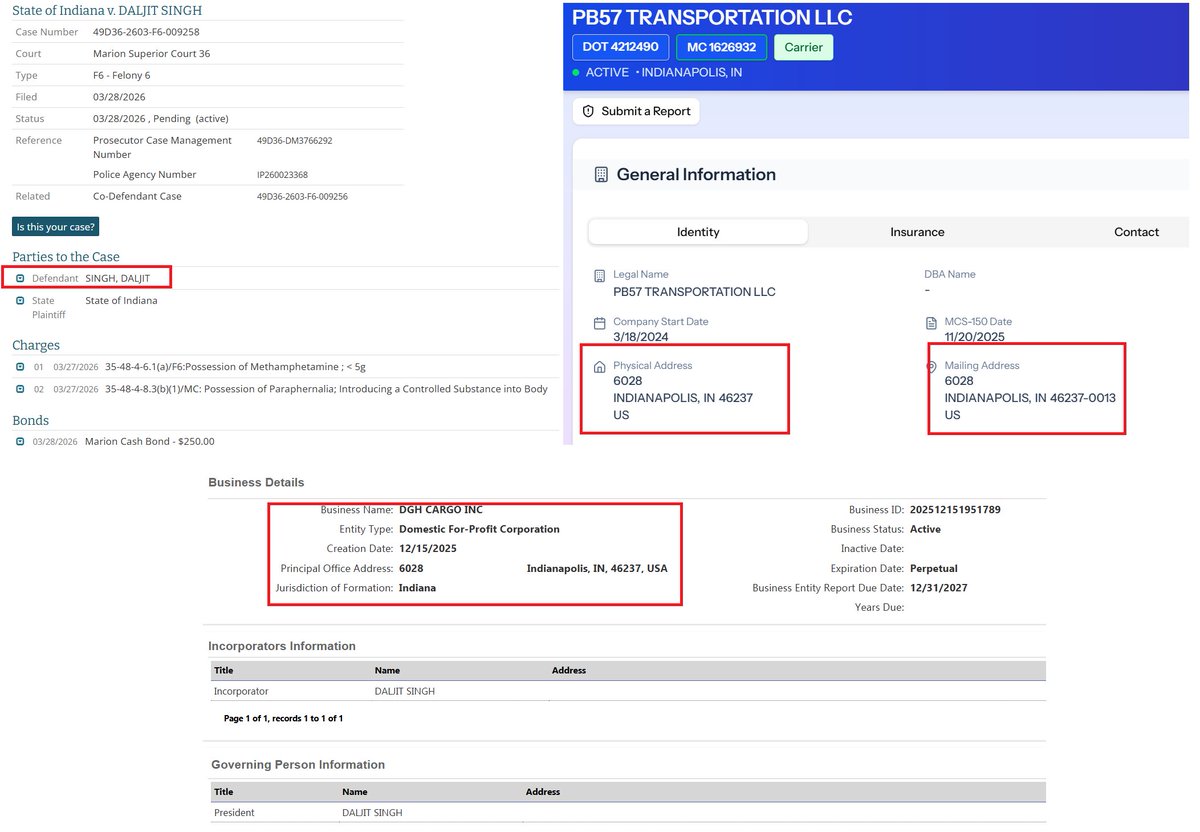Click the calendar icon beside Company Start Date
The image size is (1200, 832).
coord(600,323)
